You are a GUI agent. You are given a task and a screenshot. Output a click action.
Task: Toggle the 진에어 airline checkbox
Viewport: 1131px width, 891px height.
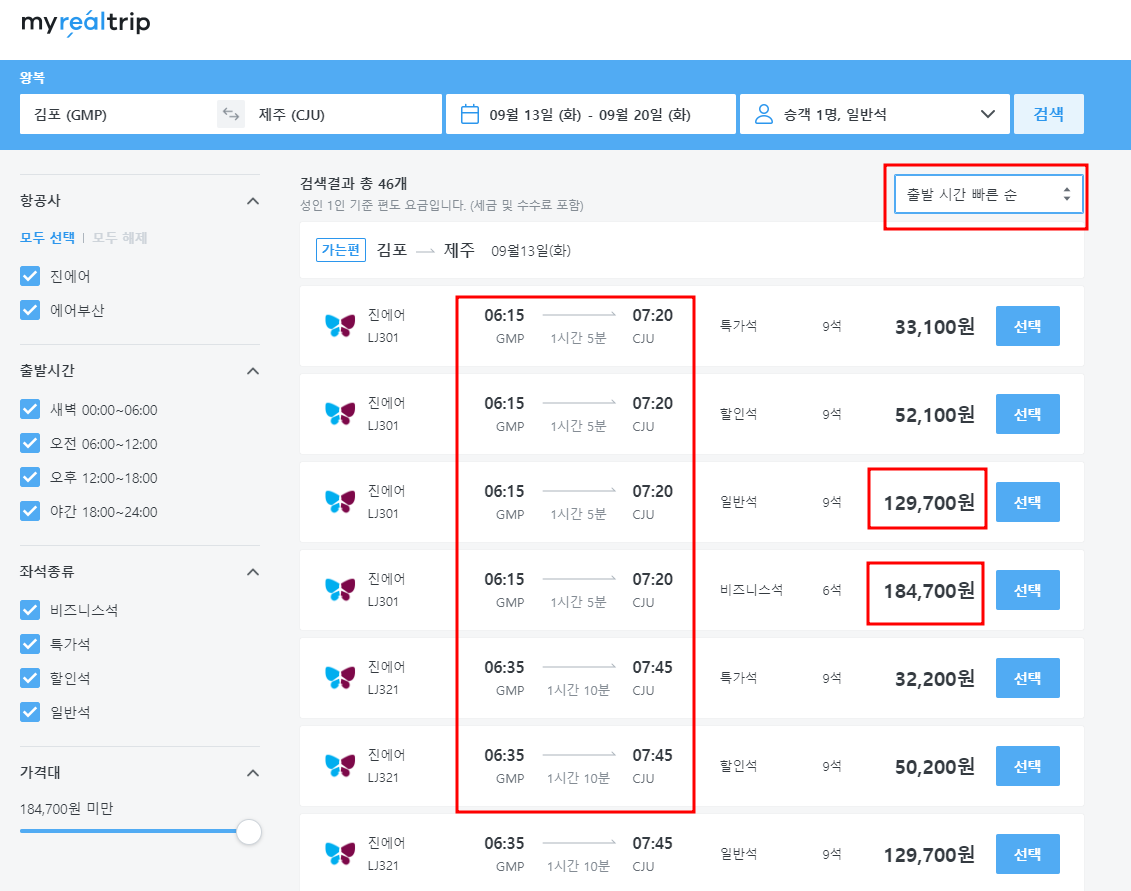(30, 276)
